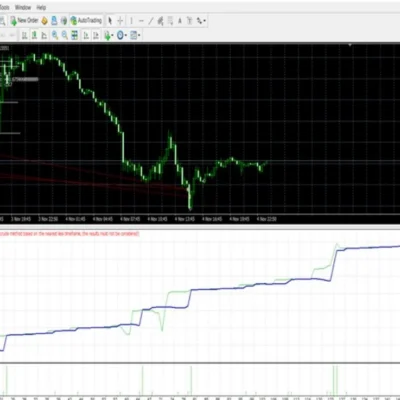
Task: Switch chart to Candlesticks mode
Action: pyautogui.click(x=34, y=35)
